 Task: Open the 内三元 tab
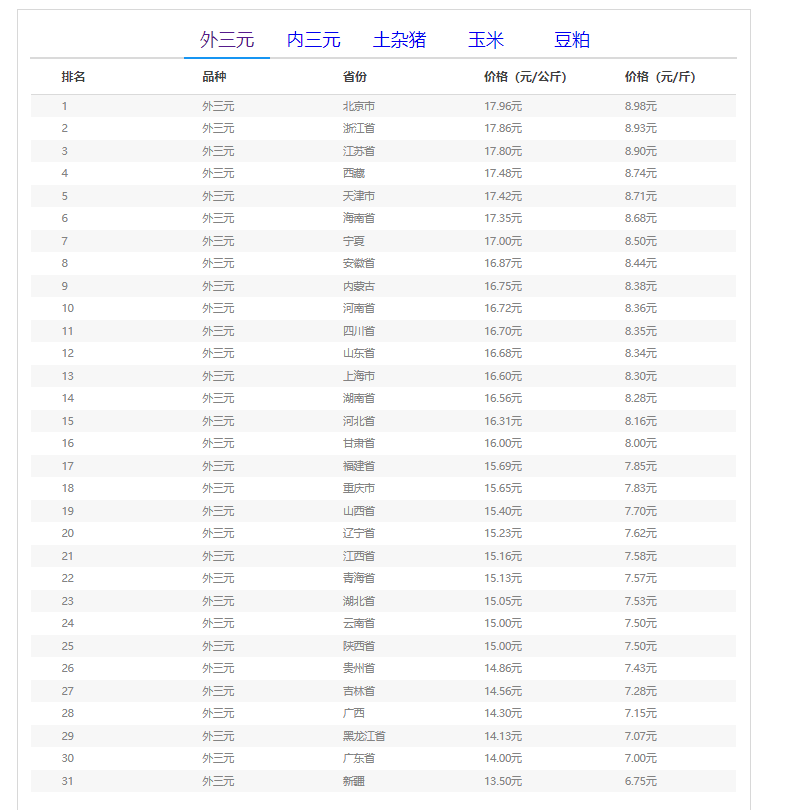click(314, 40)
